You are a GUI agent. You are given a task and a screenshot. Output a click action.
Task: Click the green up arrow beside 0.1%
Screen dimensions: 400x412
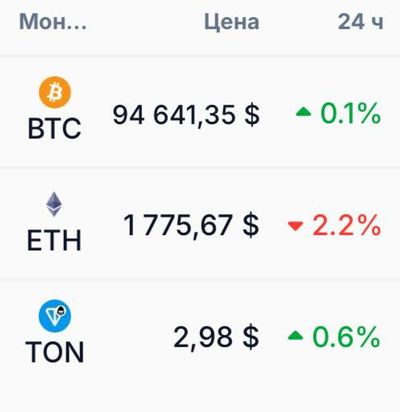[x=303, y=112]
